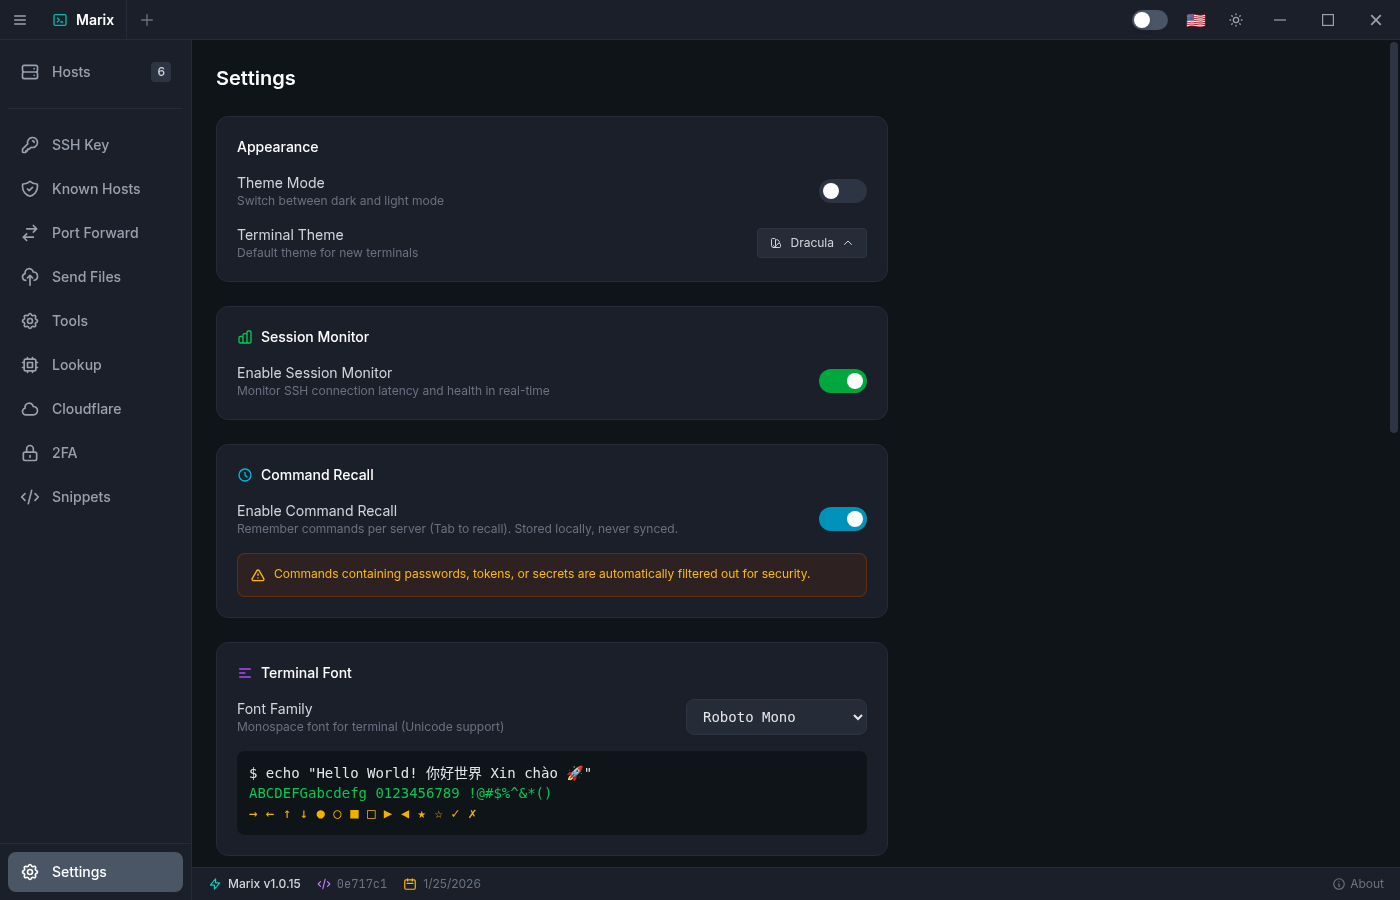
Task: Open Known Hosts from the sidebar
Action: [x=95, y=188]
